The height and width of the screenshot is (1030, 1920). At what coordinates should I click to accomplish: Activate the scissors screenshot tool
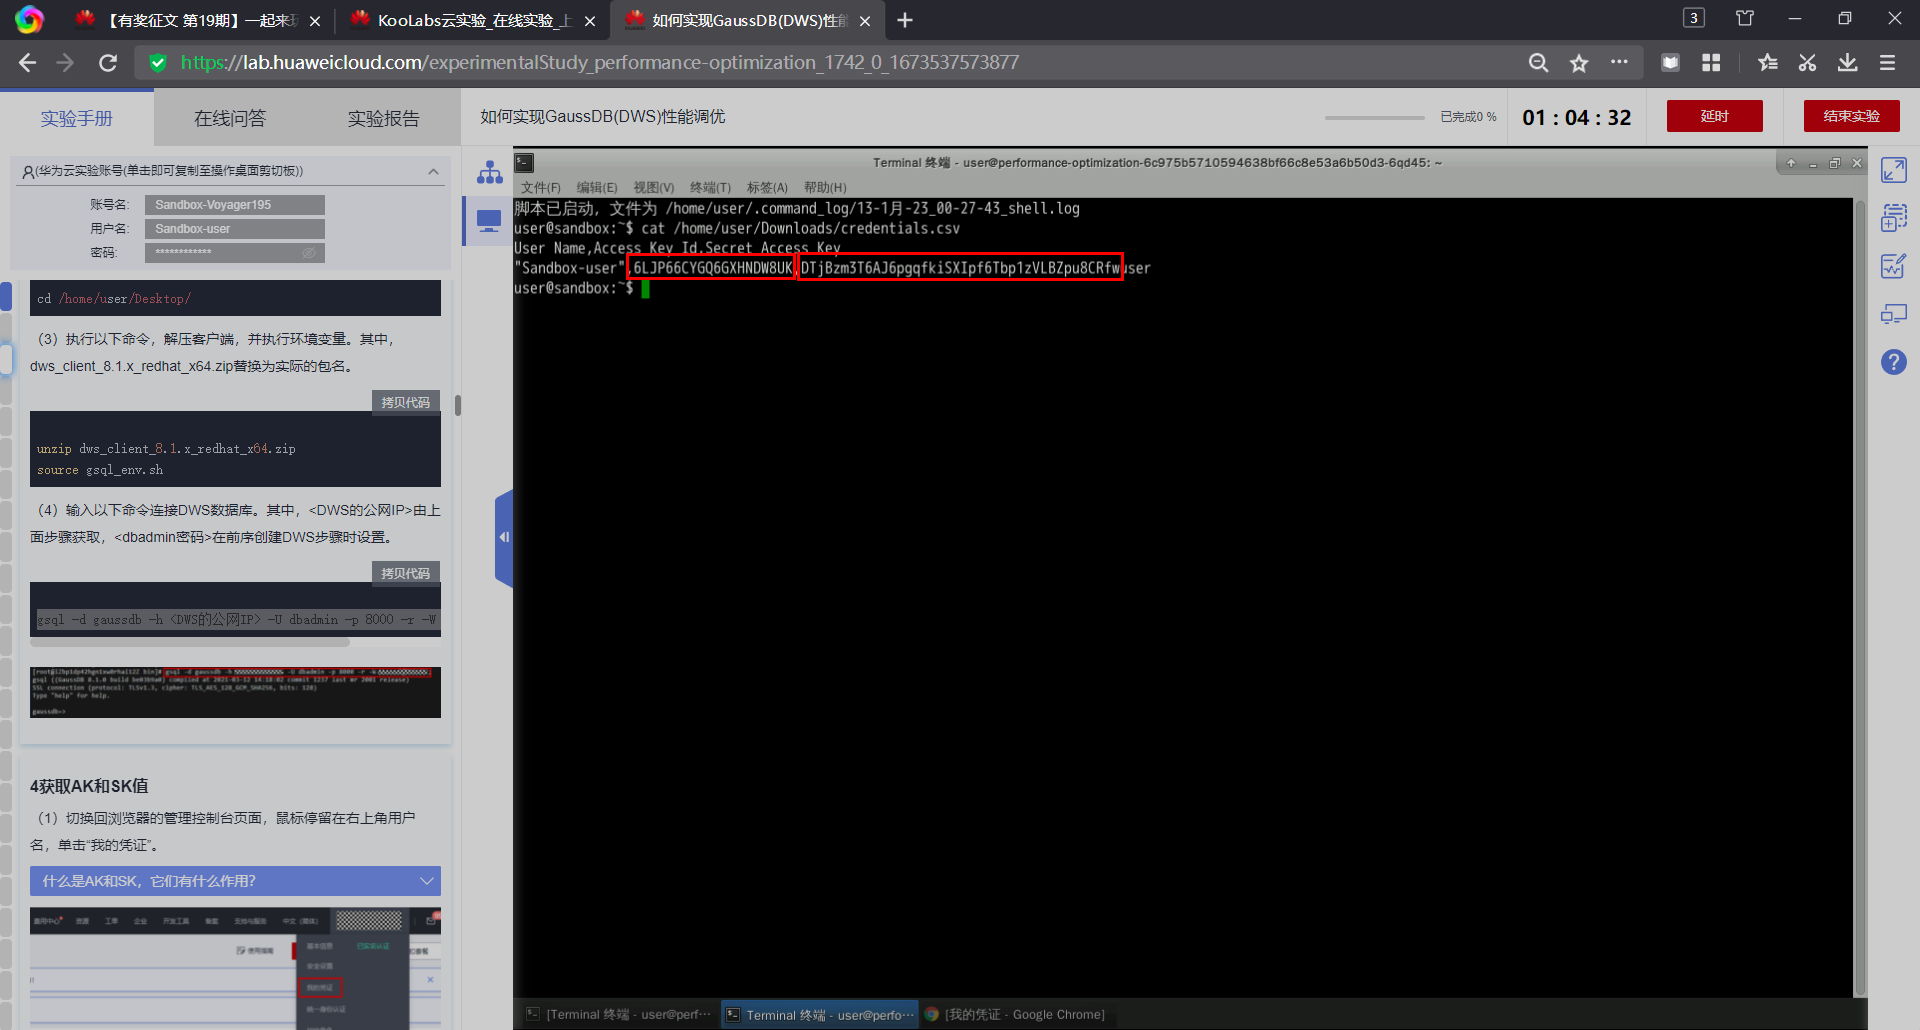(1807, 63)
